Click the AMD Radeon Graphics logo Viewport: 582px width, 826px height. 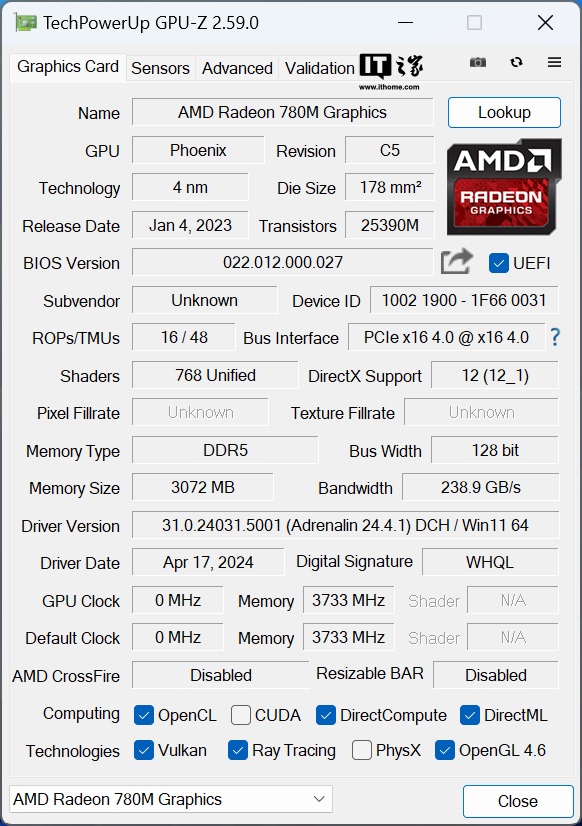504,187
